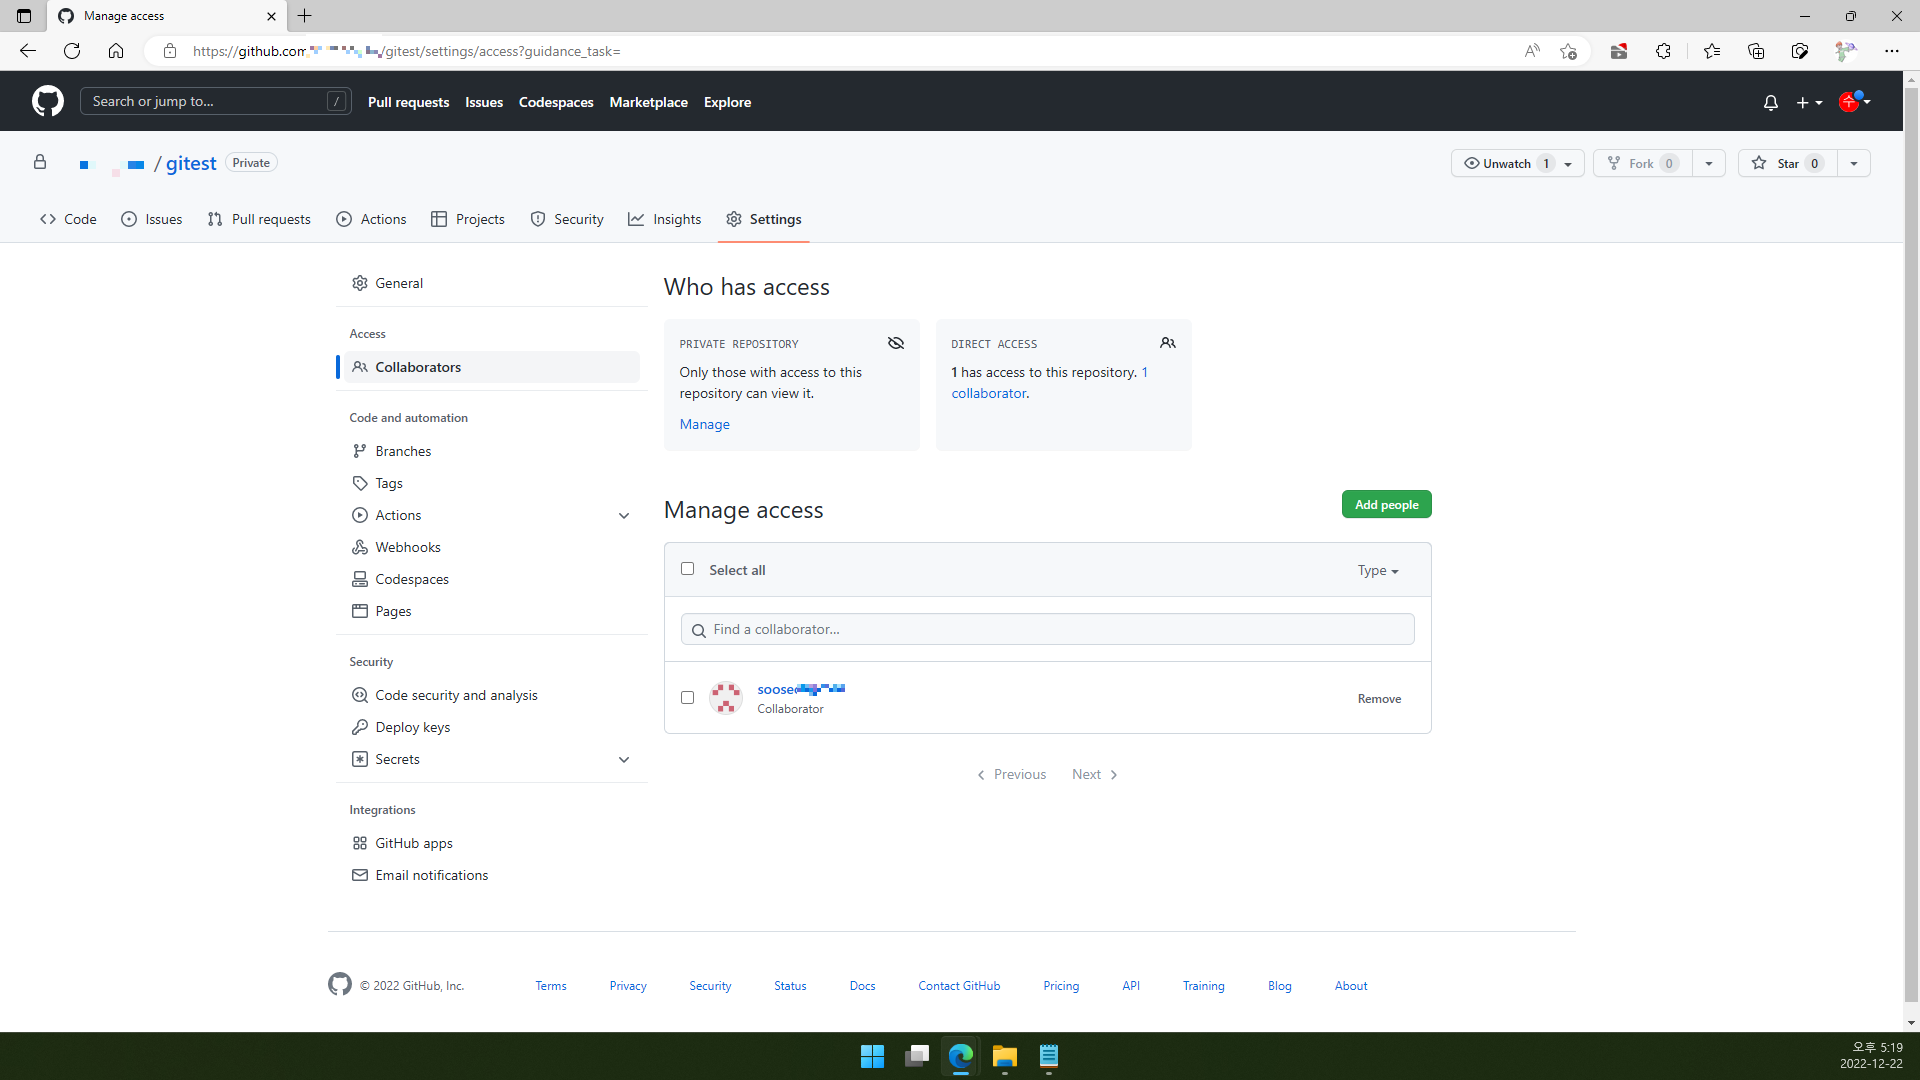Click the site lock icon in address bar
Viewport: 1920px width, 1080px height.
pyautogui.click(x=170, y=51)
